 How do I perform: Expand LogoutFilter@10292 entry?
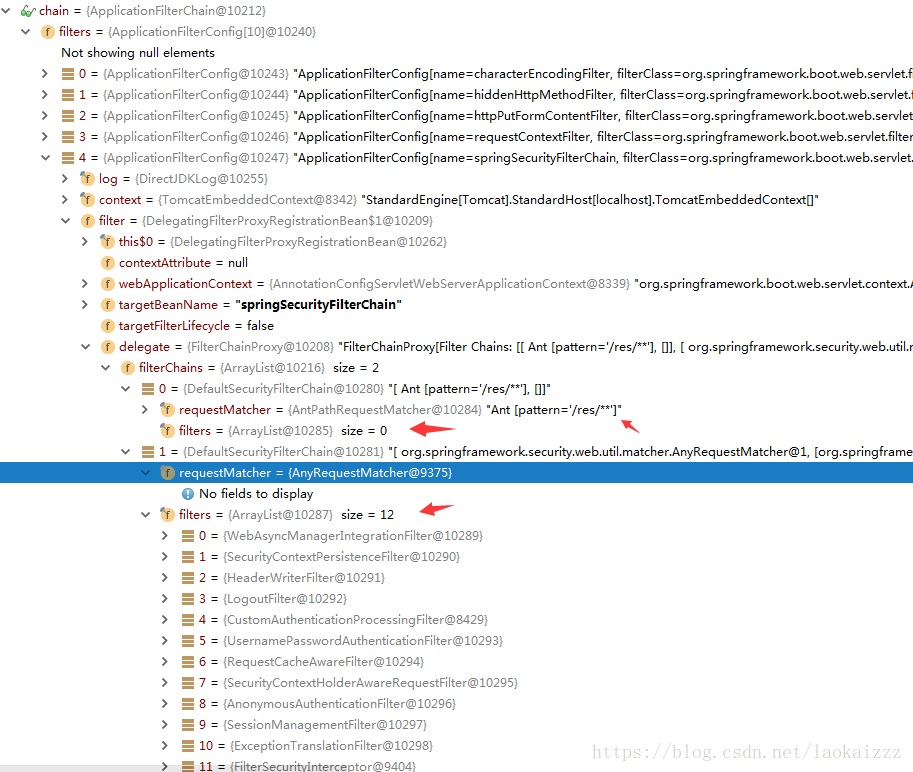coord(165,598)
